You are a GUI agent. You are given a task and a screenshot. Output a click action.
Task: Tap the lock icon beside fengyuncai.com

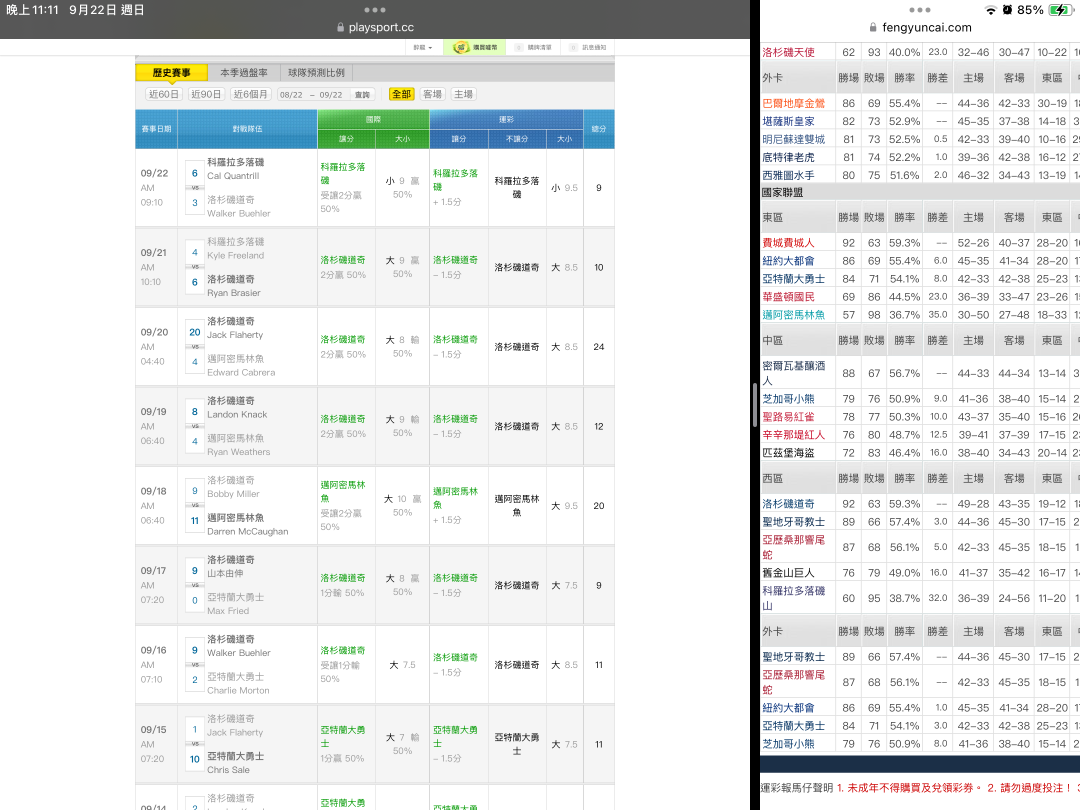873,28
